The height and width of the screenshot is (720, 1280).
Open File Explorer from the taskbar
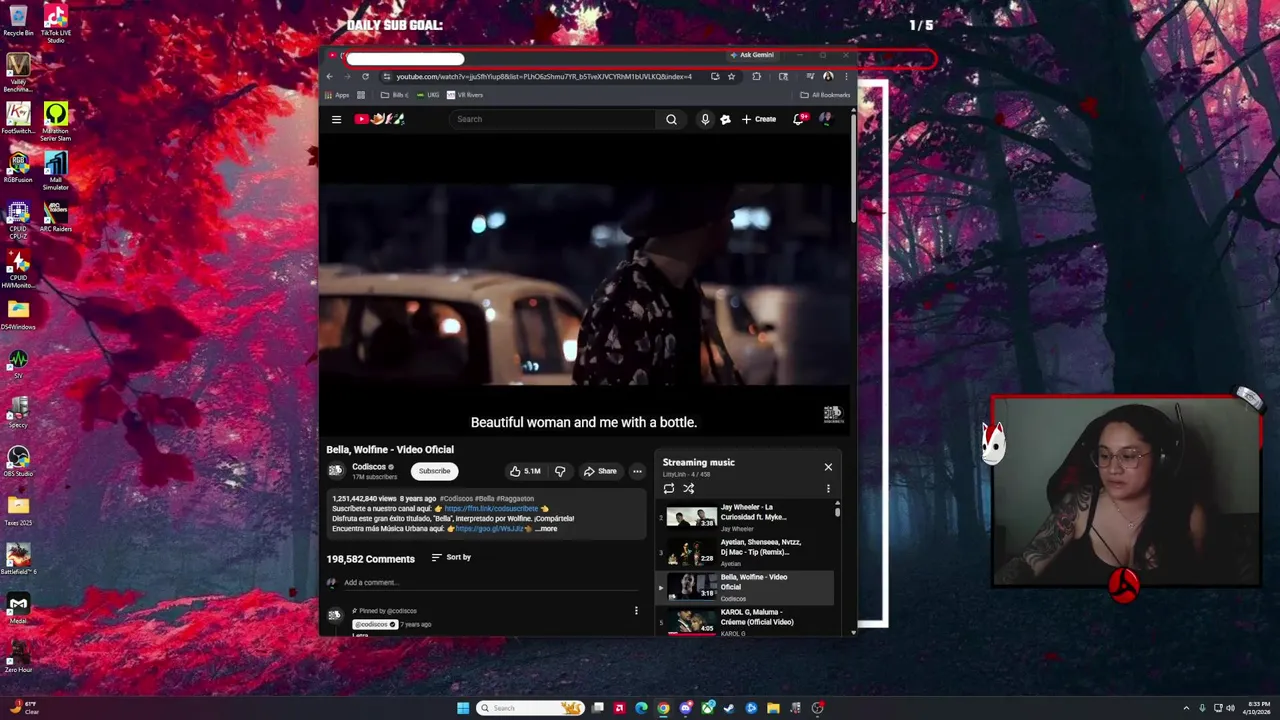click(773, 708)
